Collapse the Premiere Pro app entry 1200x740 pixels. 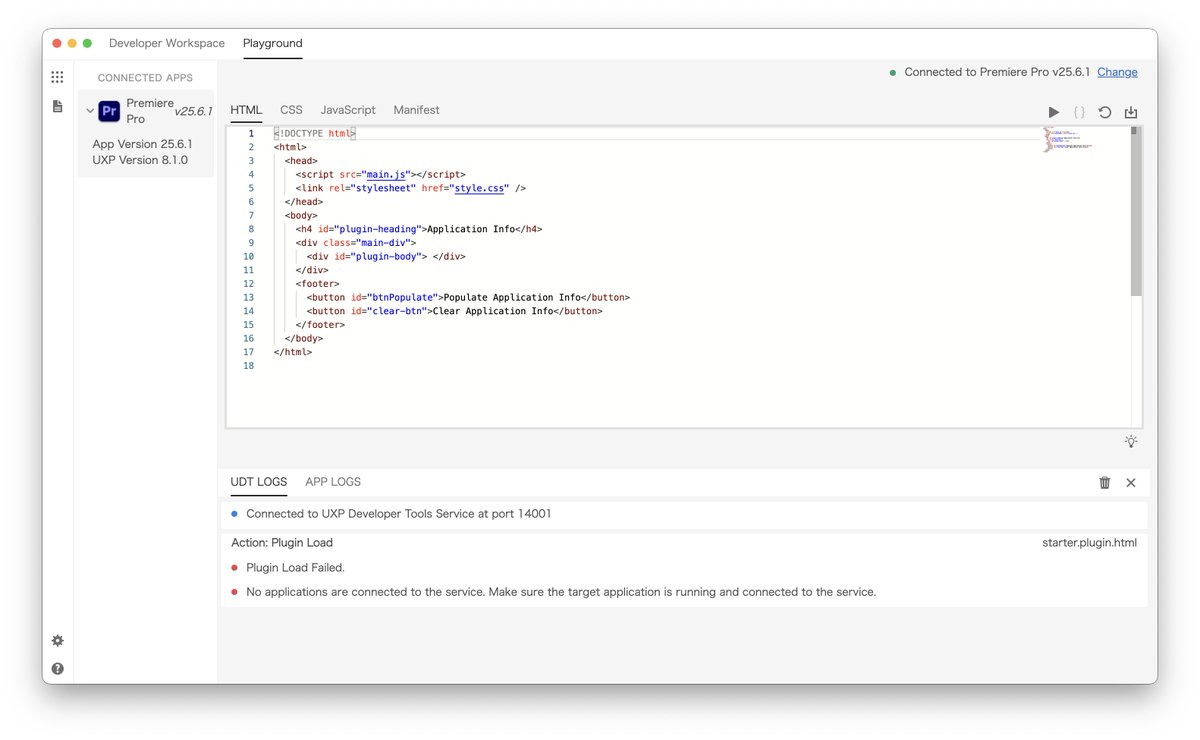pyautogui.click(x=91, y=110)
